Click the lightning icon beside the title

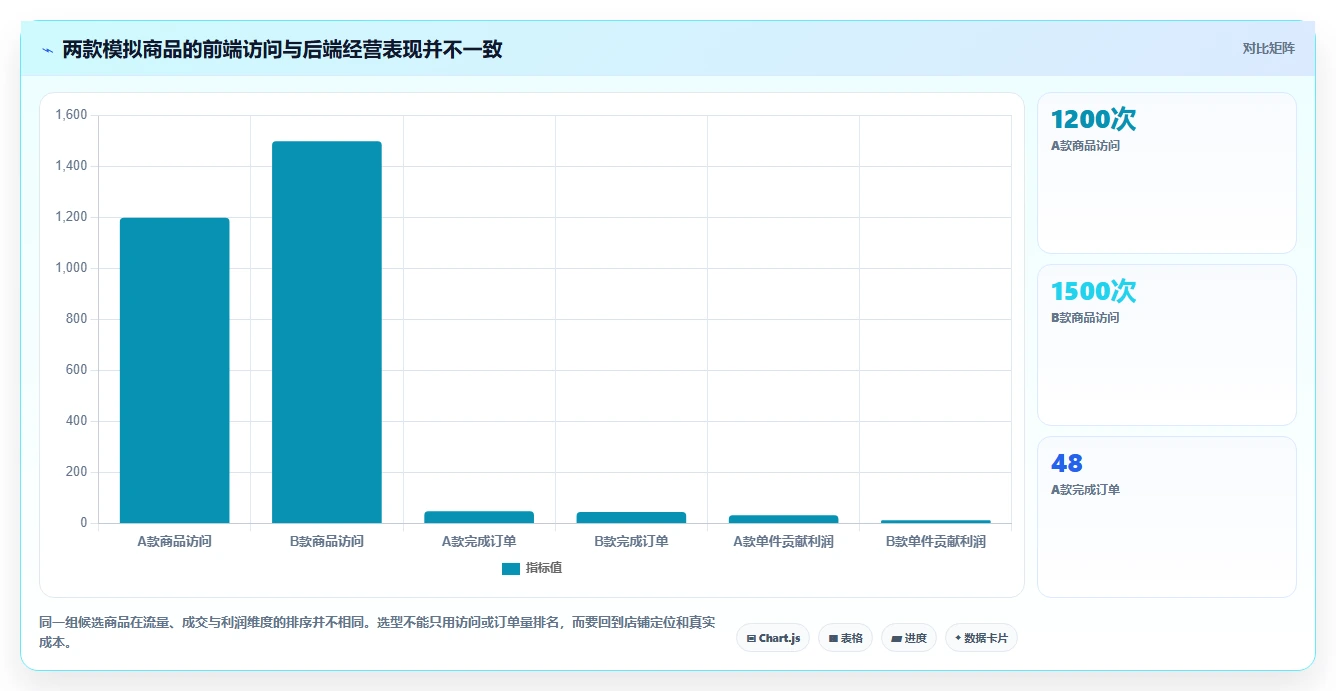[x=47, y=50]
